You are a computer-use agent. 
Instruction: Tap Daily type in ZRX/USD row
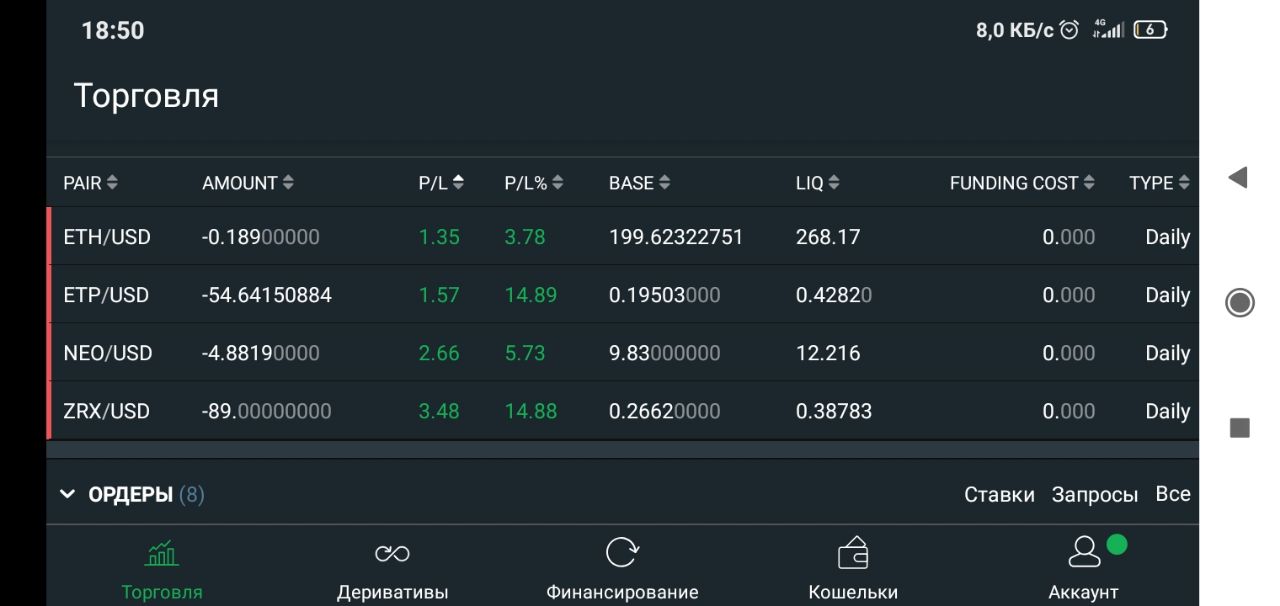point(1168,411)
